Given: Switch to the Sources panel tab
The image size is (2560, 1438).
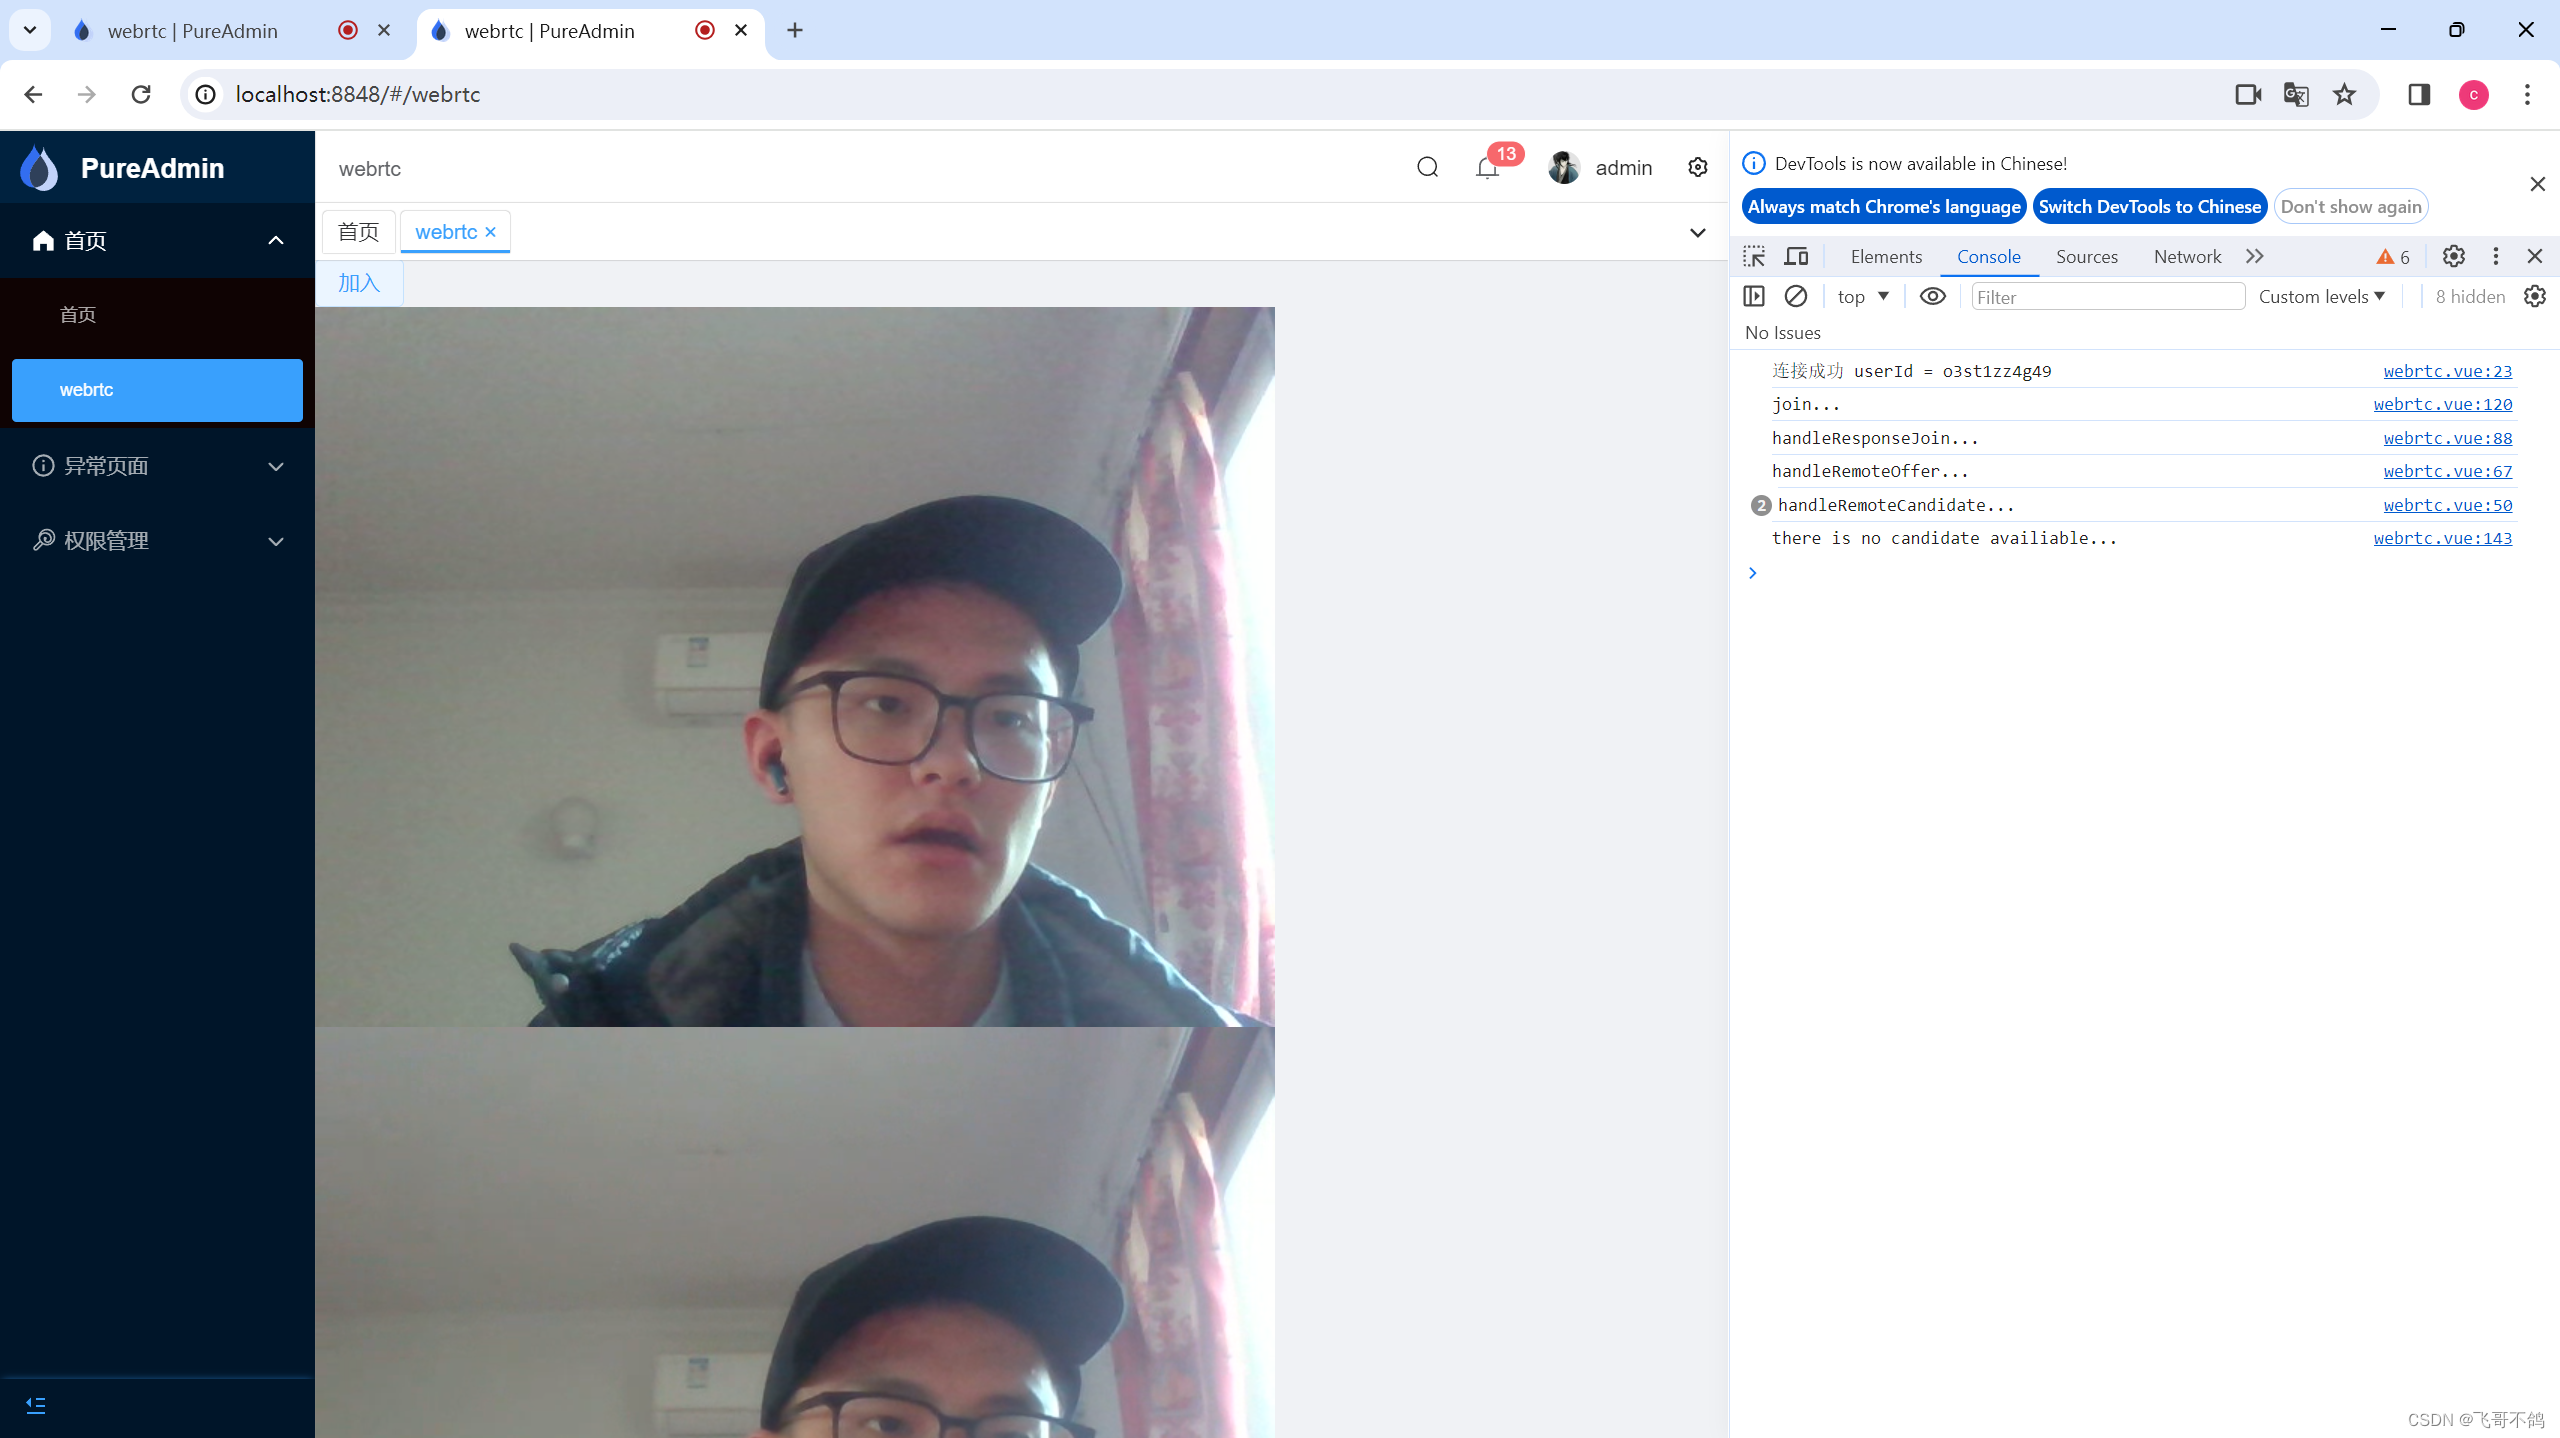Looking at the screenshot, I should [x=2087, y=255].
